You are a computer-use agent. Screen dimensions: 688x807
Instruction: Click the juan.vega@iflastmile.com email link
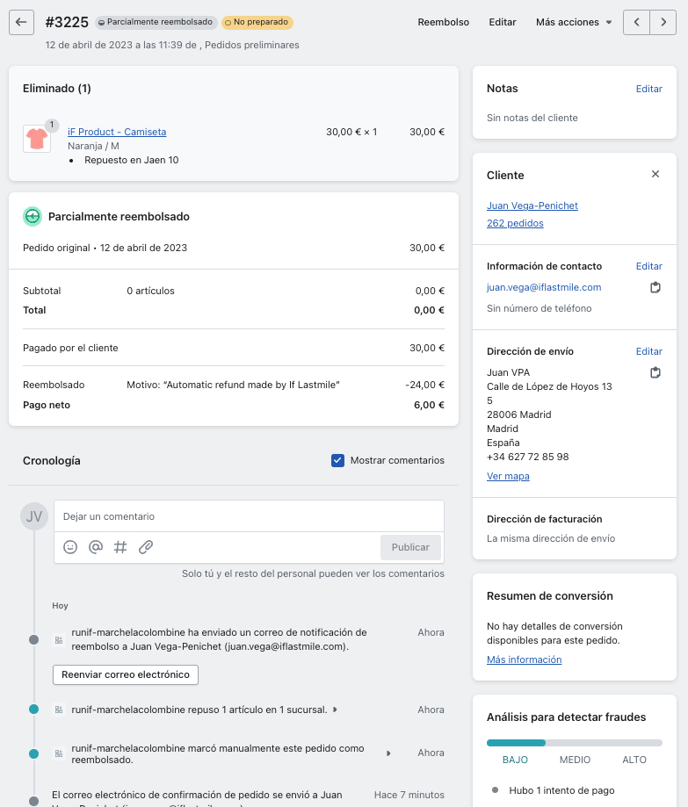pos(544,287)
